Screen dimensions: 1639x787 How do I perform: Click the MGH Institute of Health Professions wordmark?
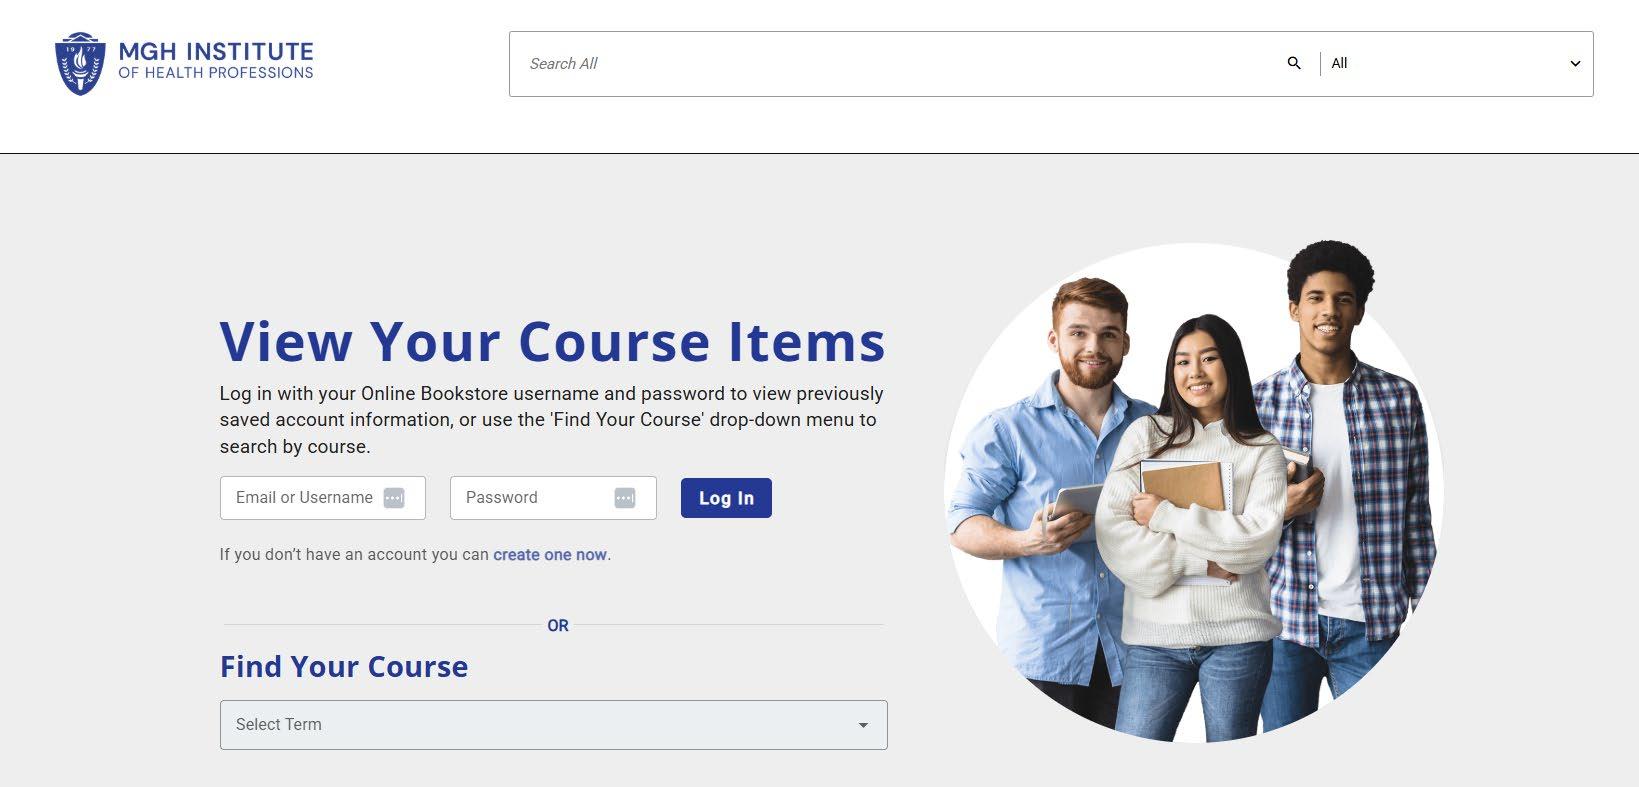(216, 60)
